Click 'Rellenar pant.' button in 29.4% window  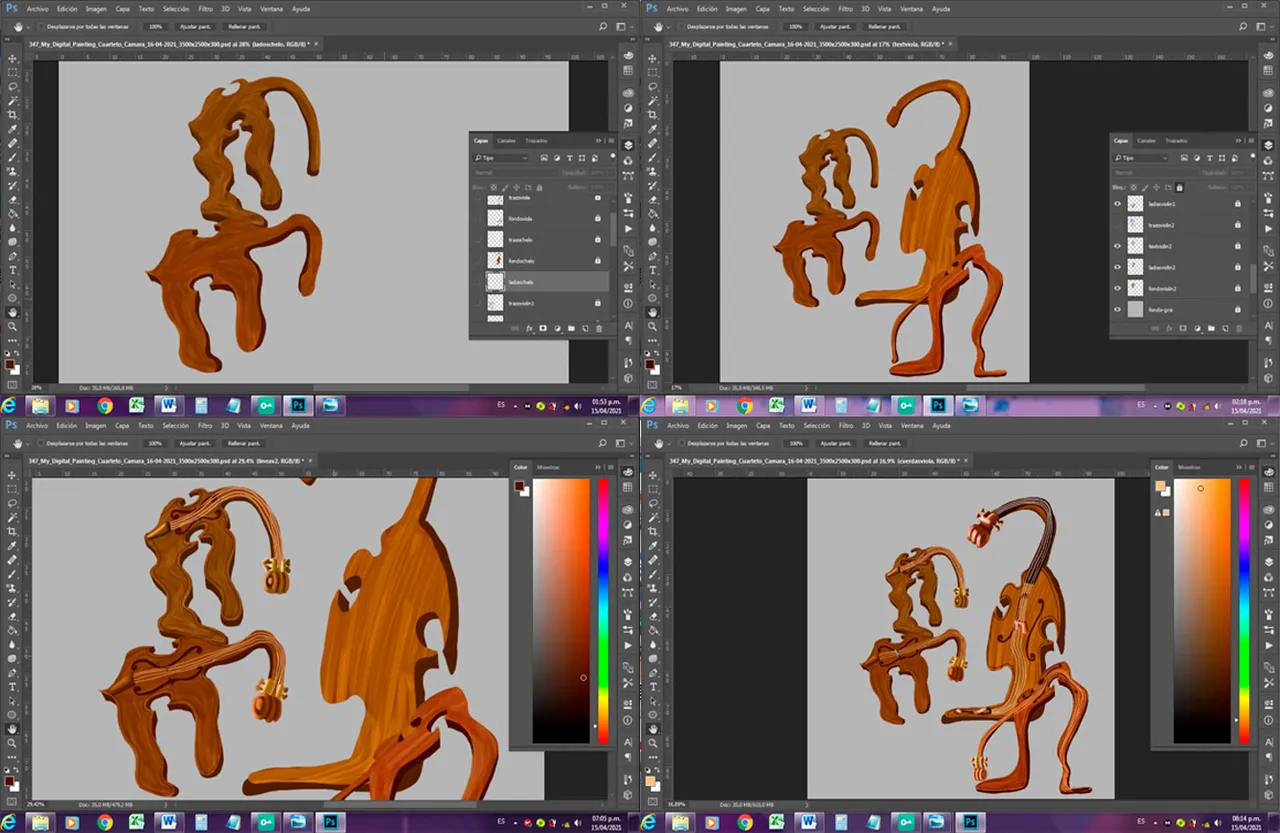pos(244,442)
